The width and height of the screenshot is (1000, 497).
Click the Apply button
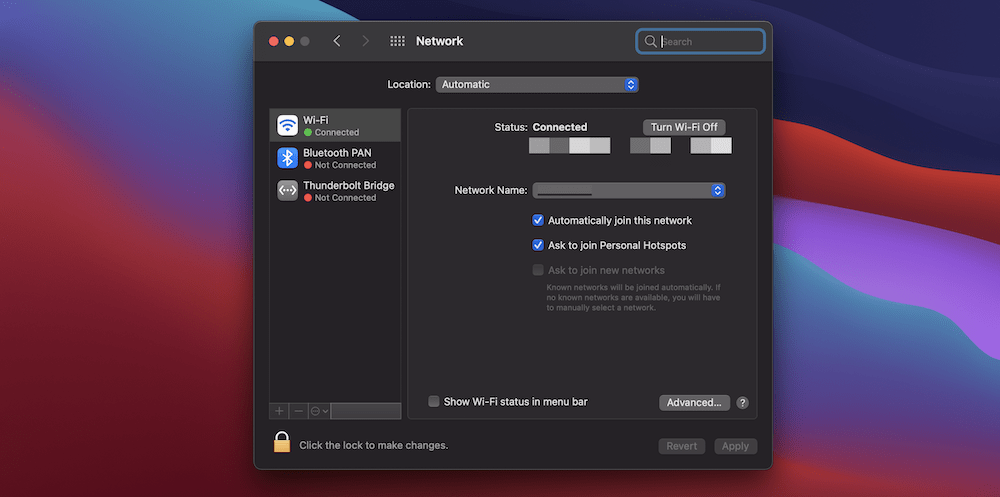735,446
